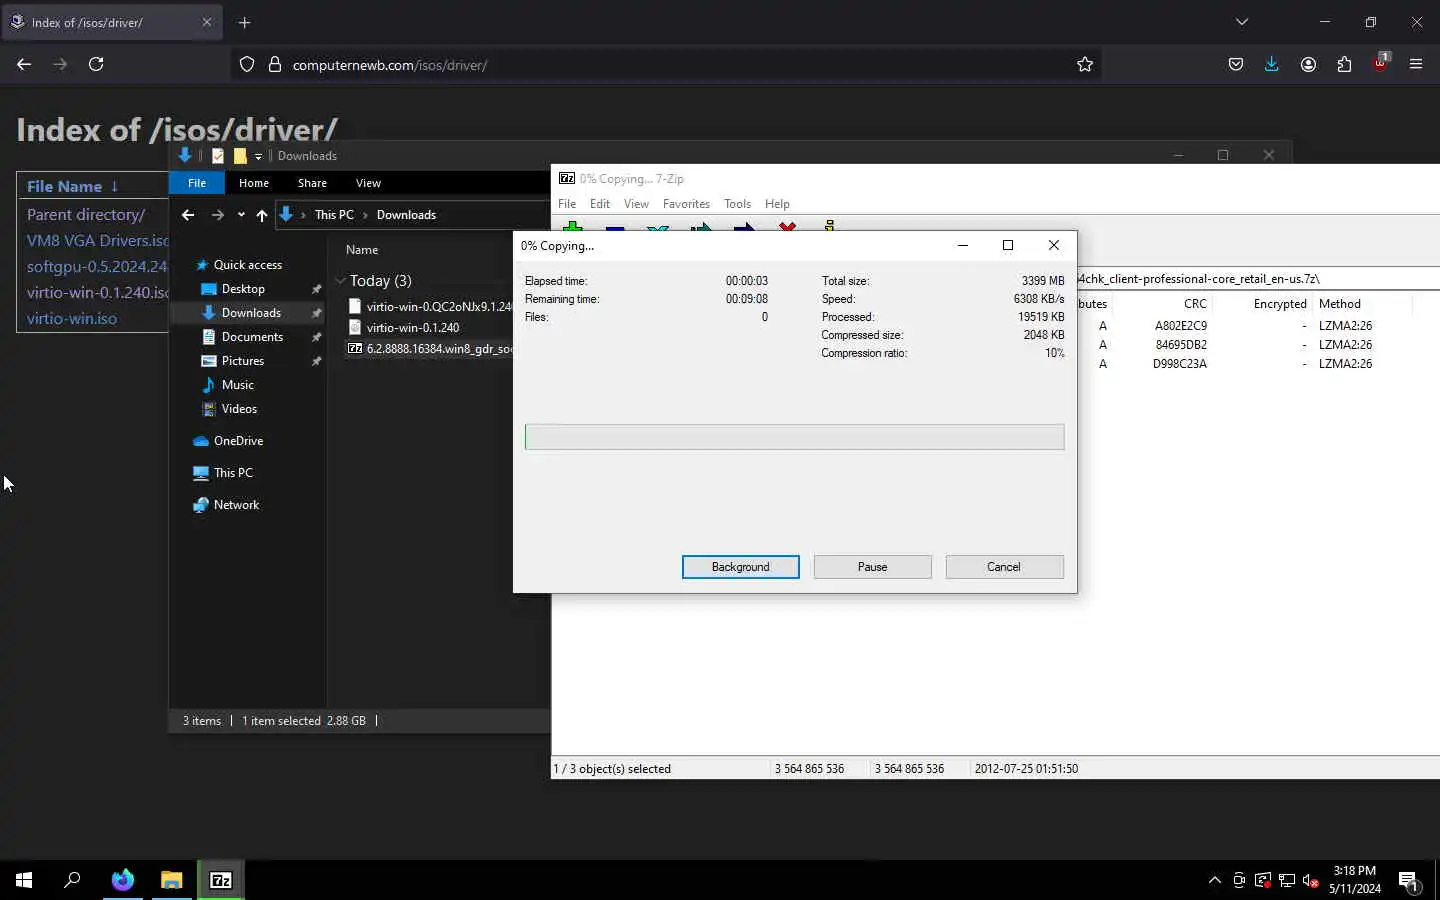The height and width of the screenshot is (900, 1440).
Task: Click Method column header in 7-Zip
Action: [1339, 304]
